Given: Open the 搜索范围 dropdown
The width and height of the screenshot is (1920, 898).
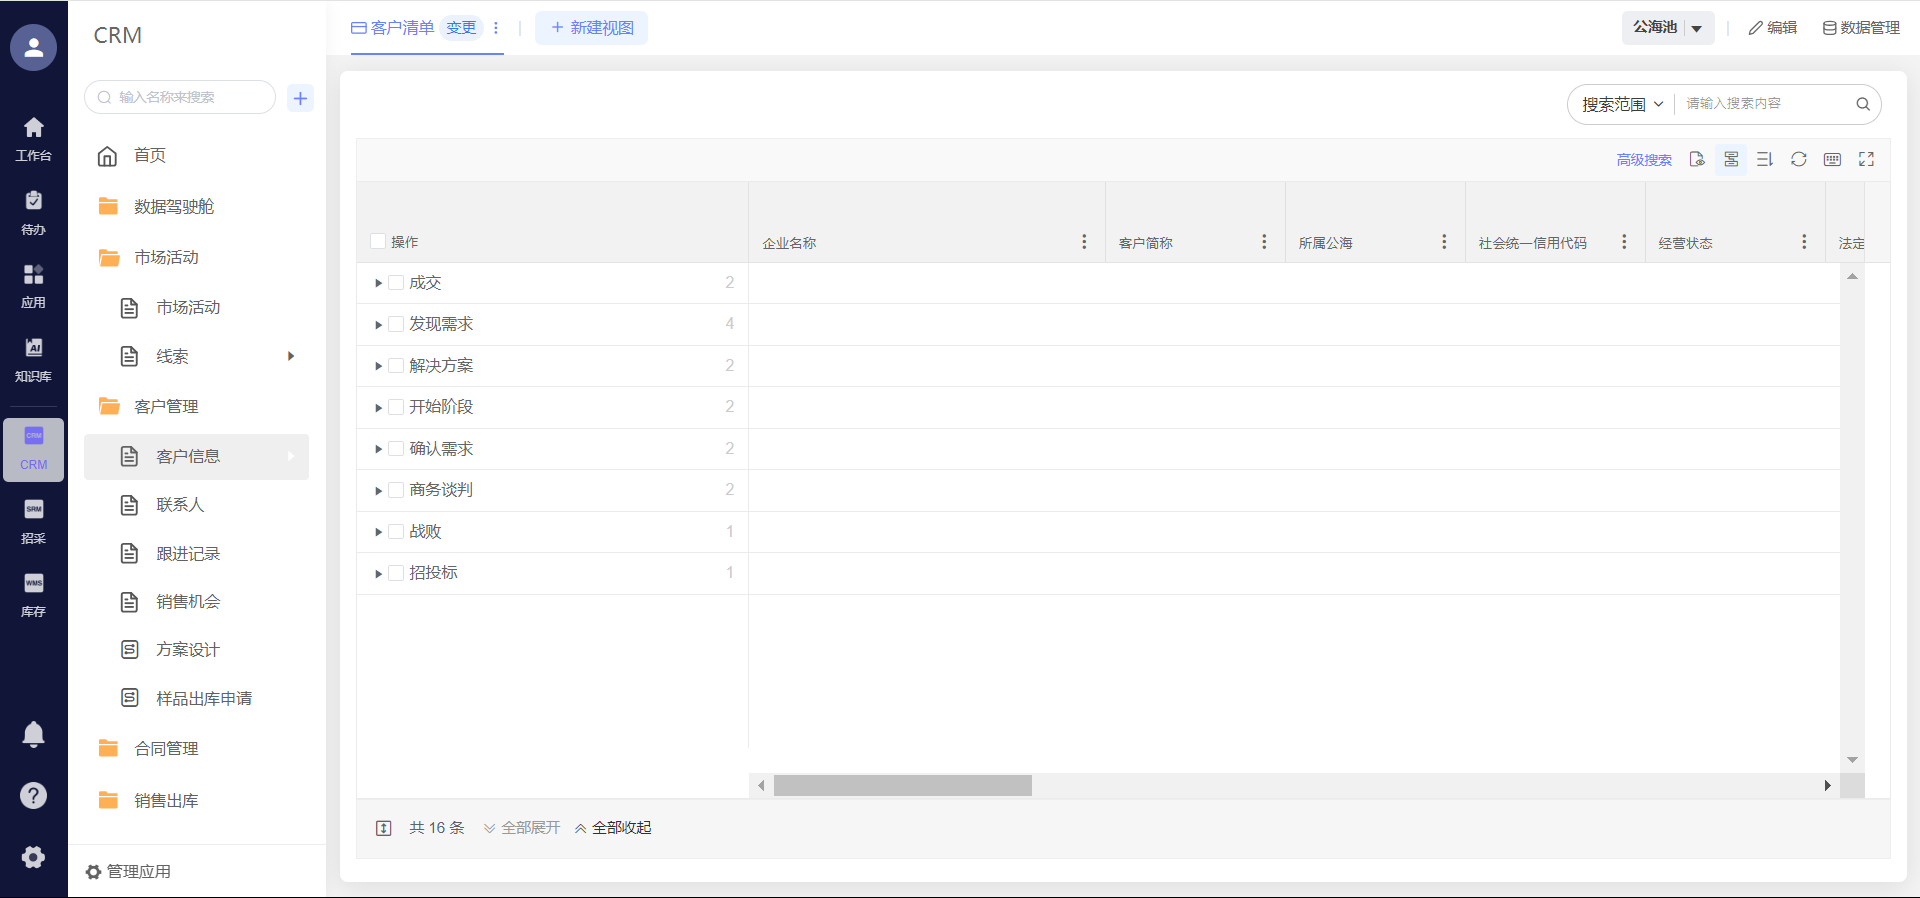Looking at the screenshot, I should pyautogui.click(x=1621, y=104).
